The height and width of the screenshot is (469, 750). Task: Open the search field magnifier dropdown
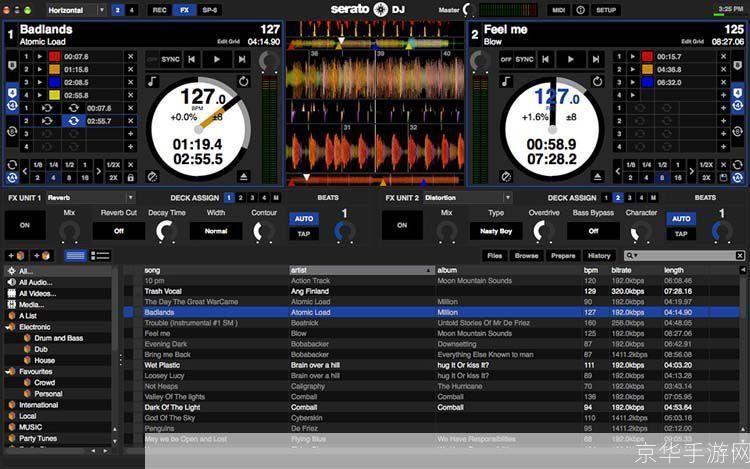point(632,256)
